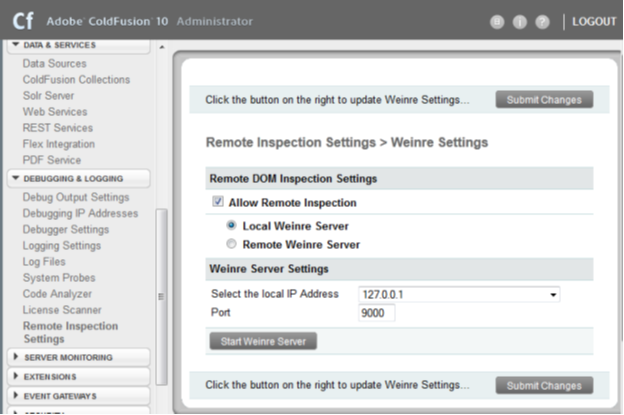Click the ColdFusion Cf logo

point(21,20)
